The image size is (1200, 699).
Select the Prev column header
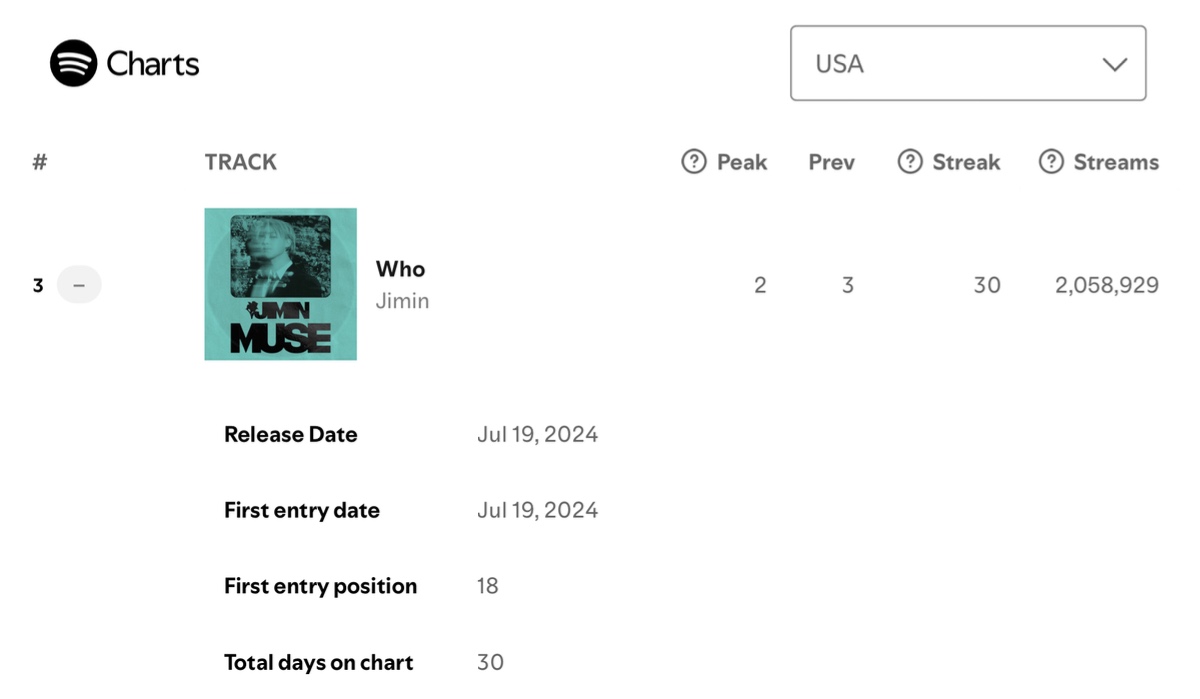832,162
